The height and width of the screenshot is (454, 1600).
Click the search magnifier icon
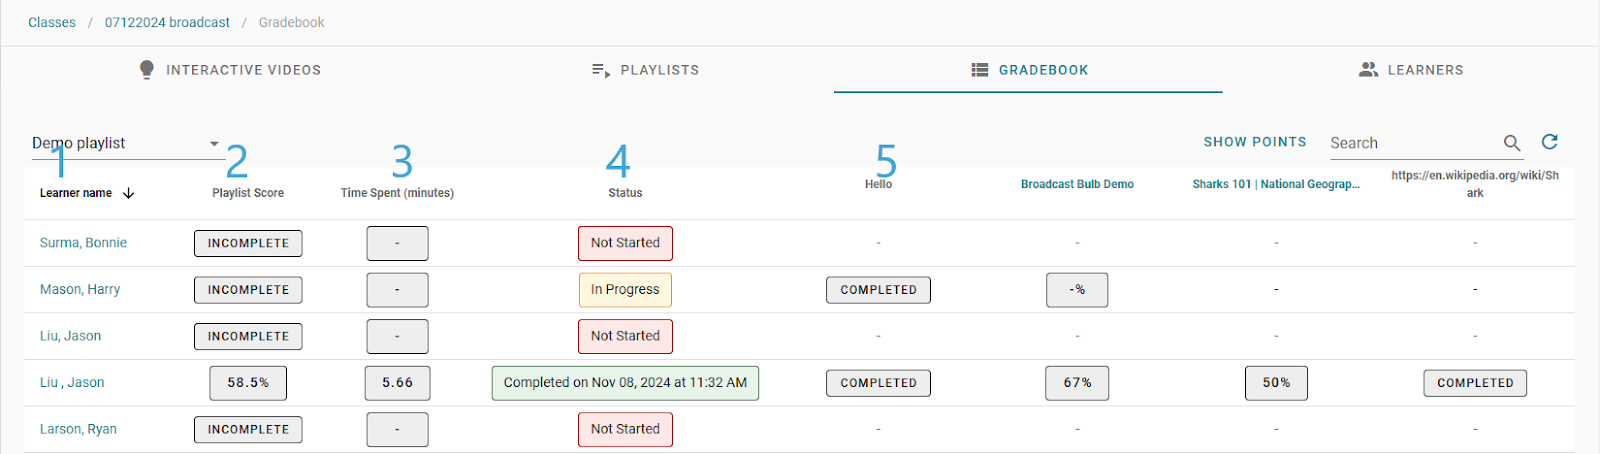point(1512,143)
